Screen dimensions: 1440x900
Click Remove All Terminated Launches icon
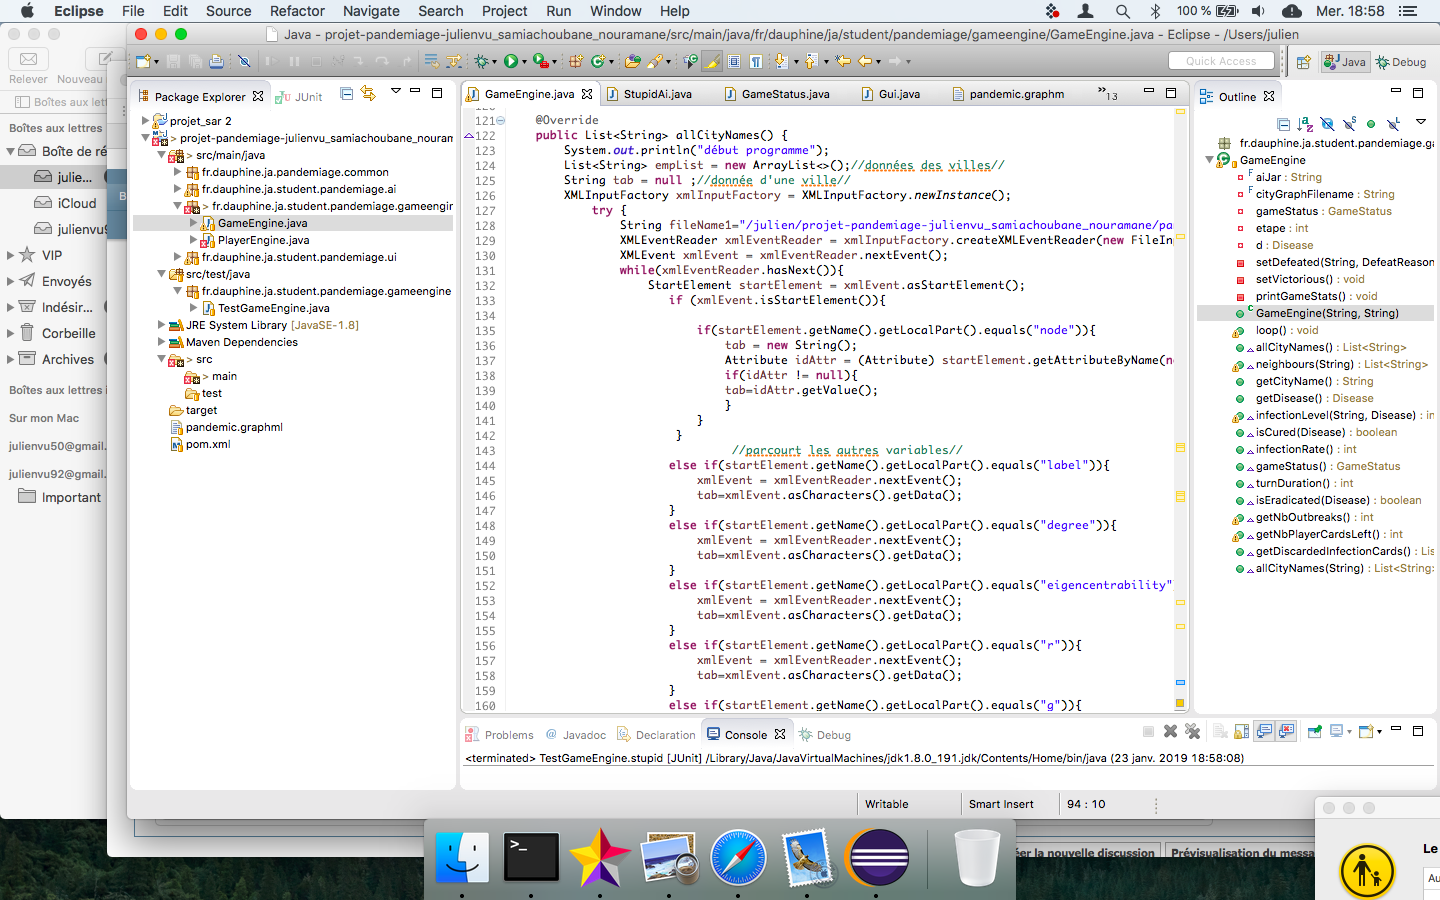pos(1192,731)
